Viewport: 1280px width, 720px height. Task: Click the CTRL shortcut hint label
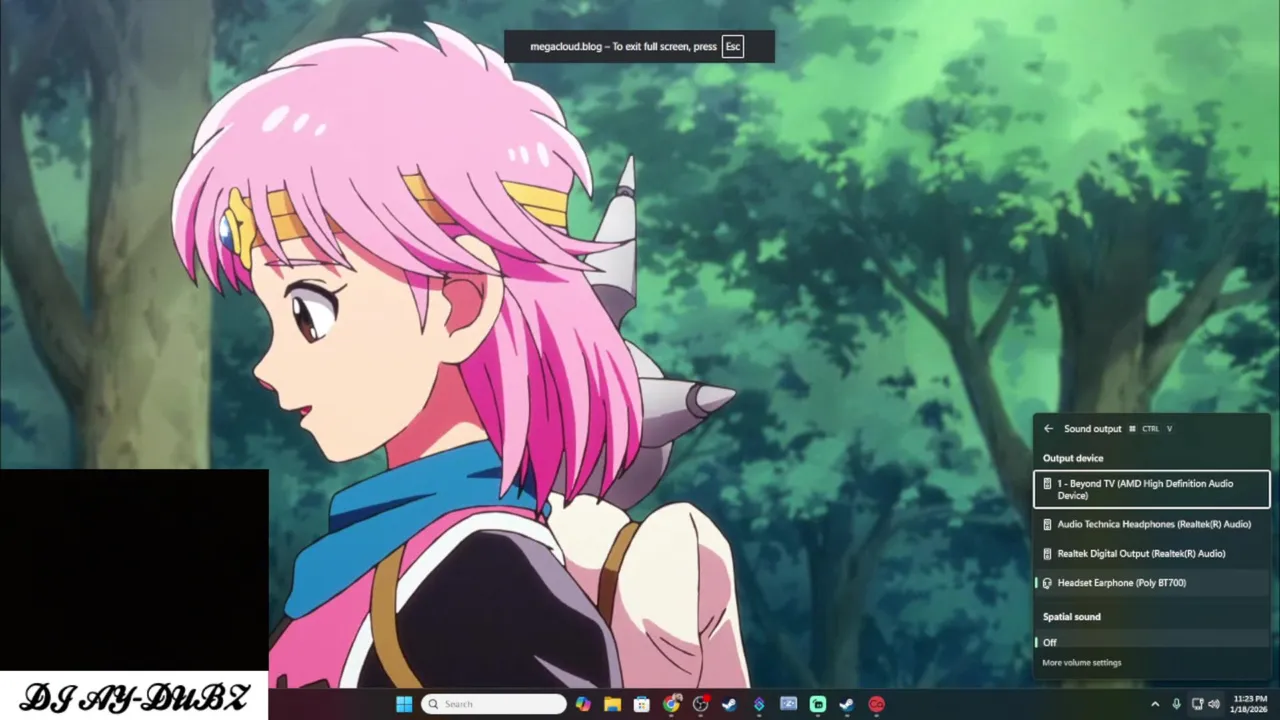[1150, 429]
